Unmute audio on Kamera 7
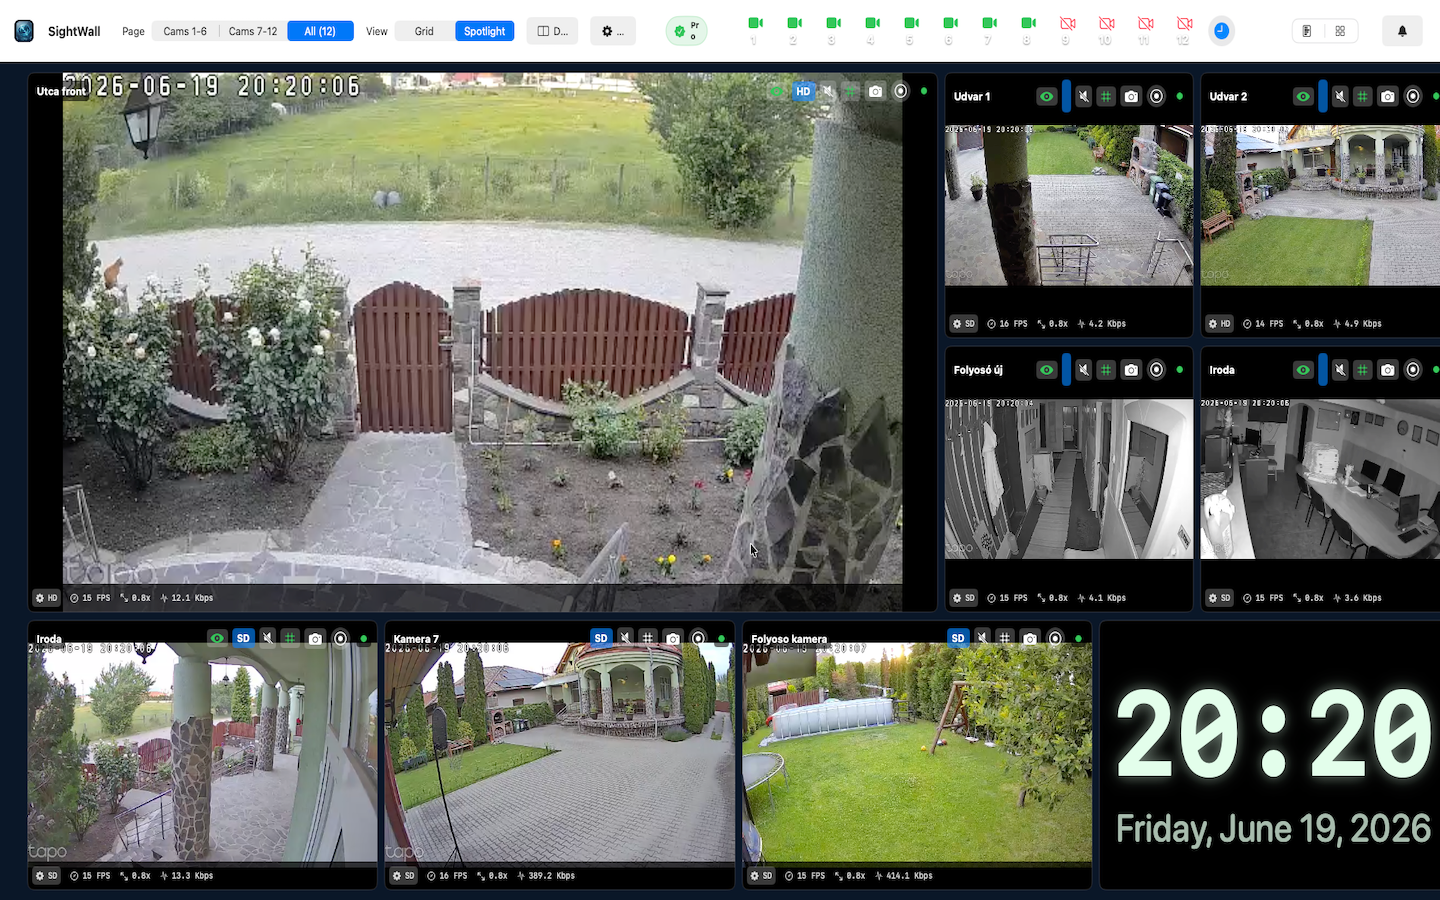Screen dimensions: 1440x900 tap(625, 638)
